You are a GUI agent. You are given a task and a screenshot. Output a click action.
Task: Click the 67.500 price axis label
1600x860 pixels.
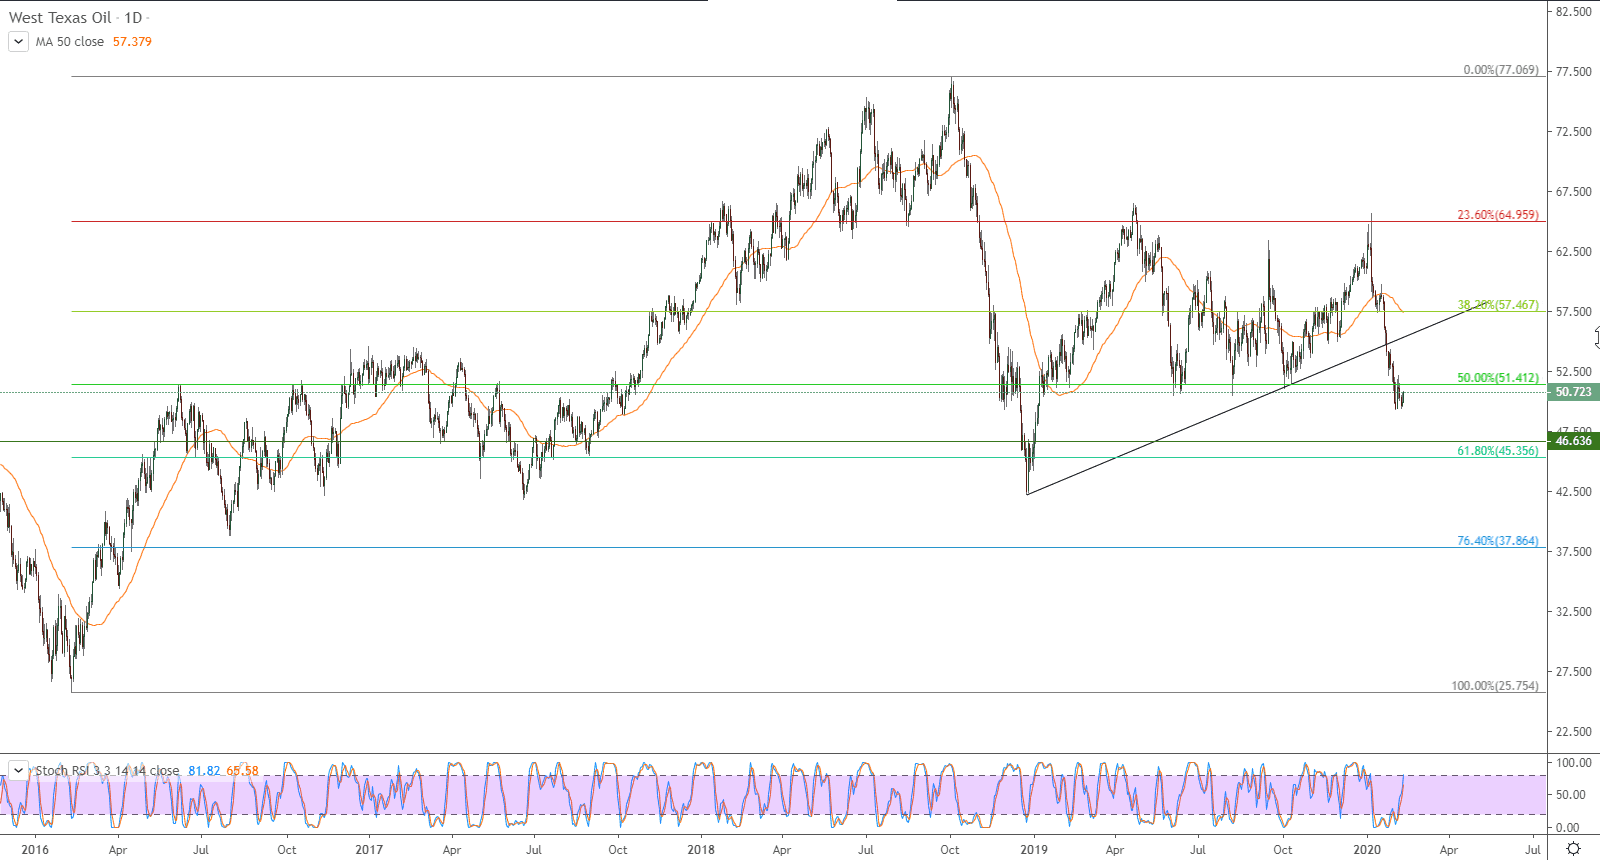point(1573,192)
